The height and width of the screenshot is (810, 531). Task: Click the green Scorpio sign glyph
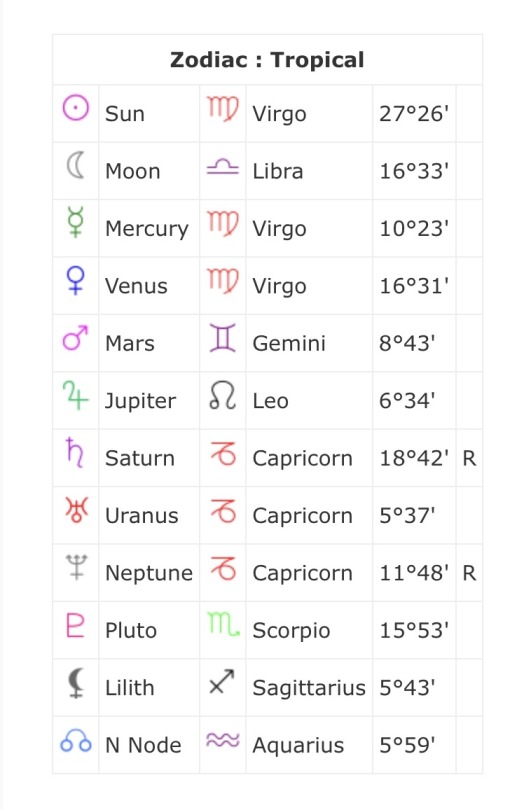tap(223, 624)
